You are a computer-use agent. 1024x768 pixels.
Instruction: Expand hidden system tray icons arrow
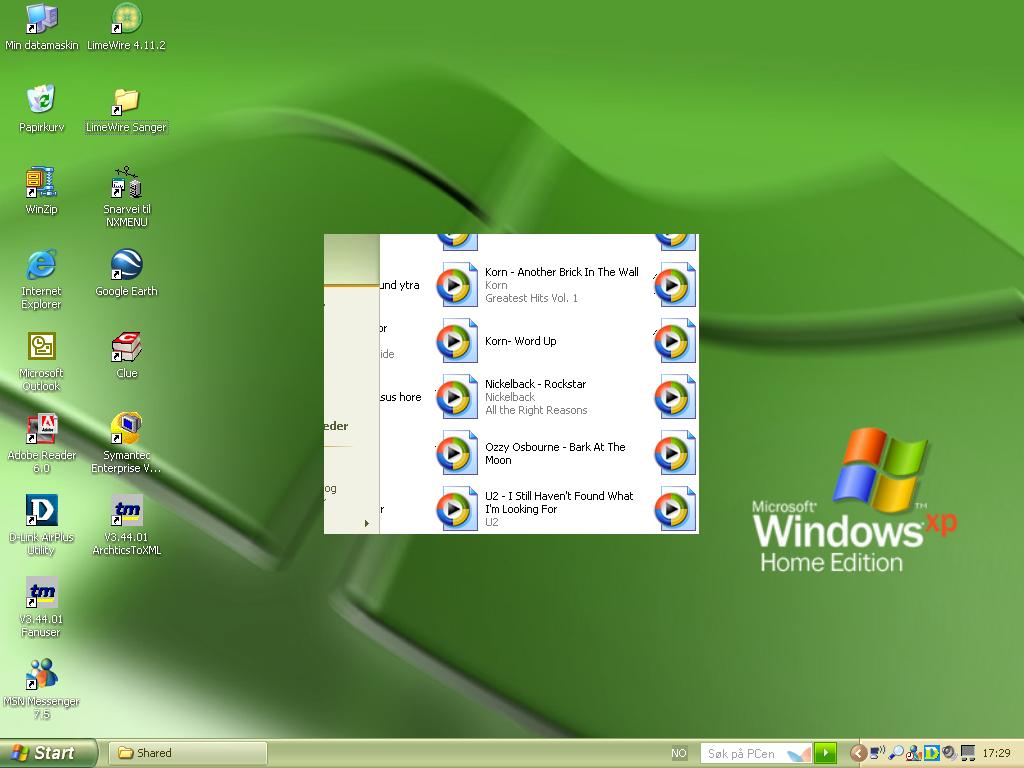coord(857,753)
